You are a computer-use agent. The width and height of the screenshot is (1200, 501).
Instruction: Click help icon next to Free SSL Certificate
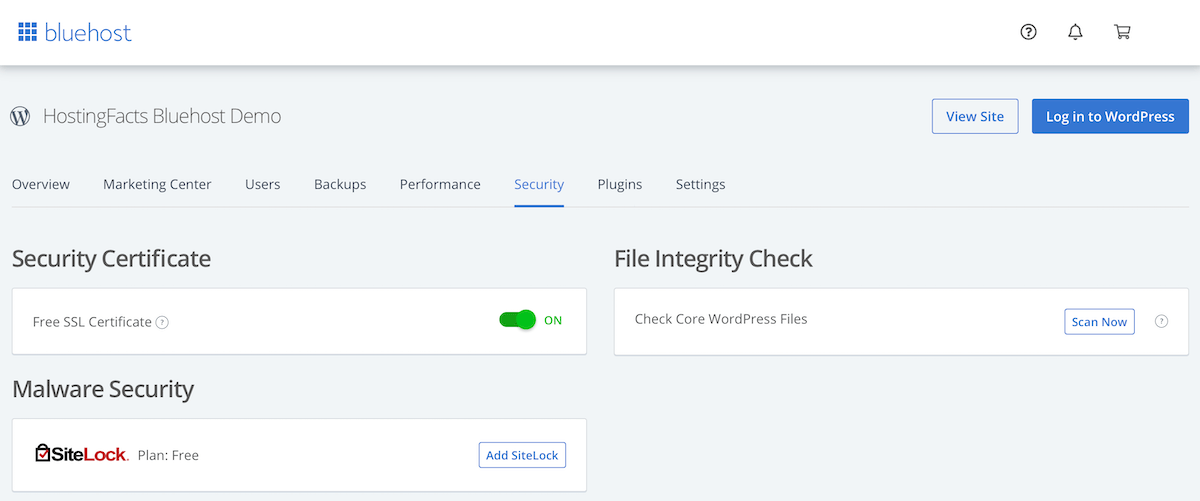(162, 322)
